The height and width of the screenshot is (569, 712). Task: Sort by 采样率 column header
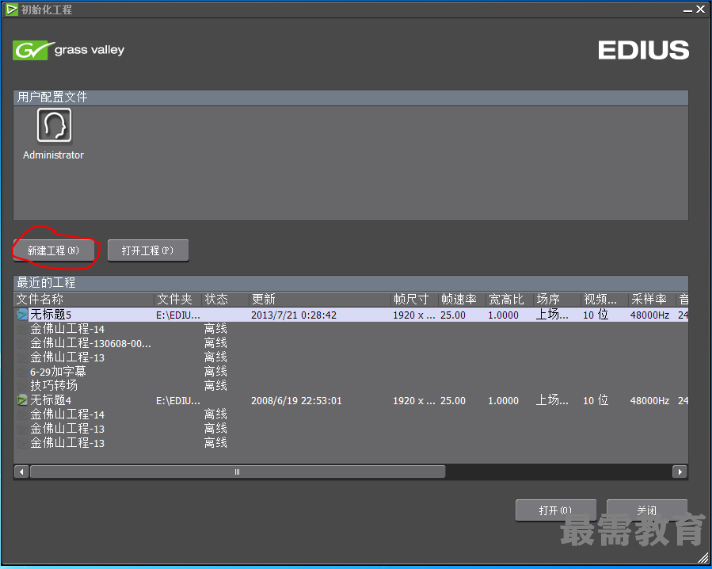(x=653, y=299)
